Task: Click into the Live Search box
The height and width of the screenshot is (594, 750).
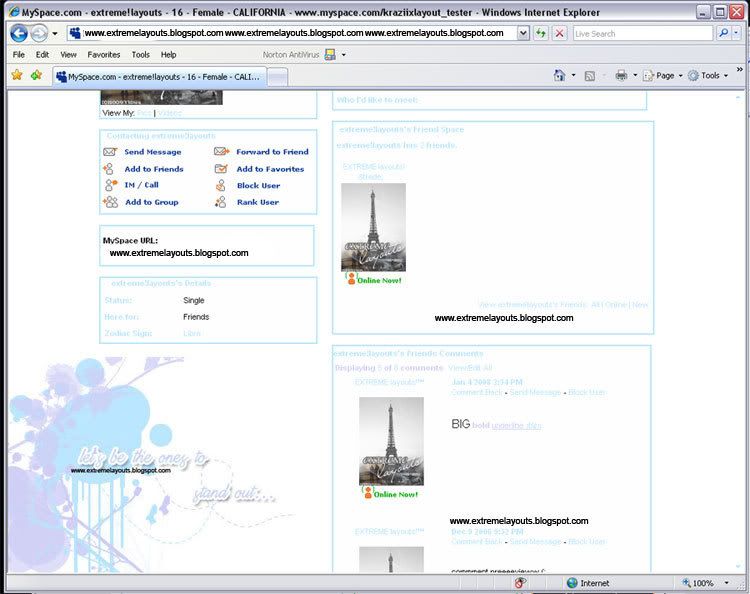Action: tap(642, 33)
